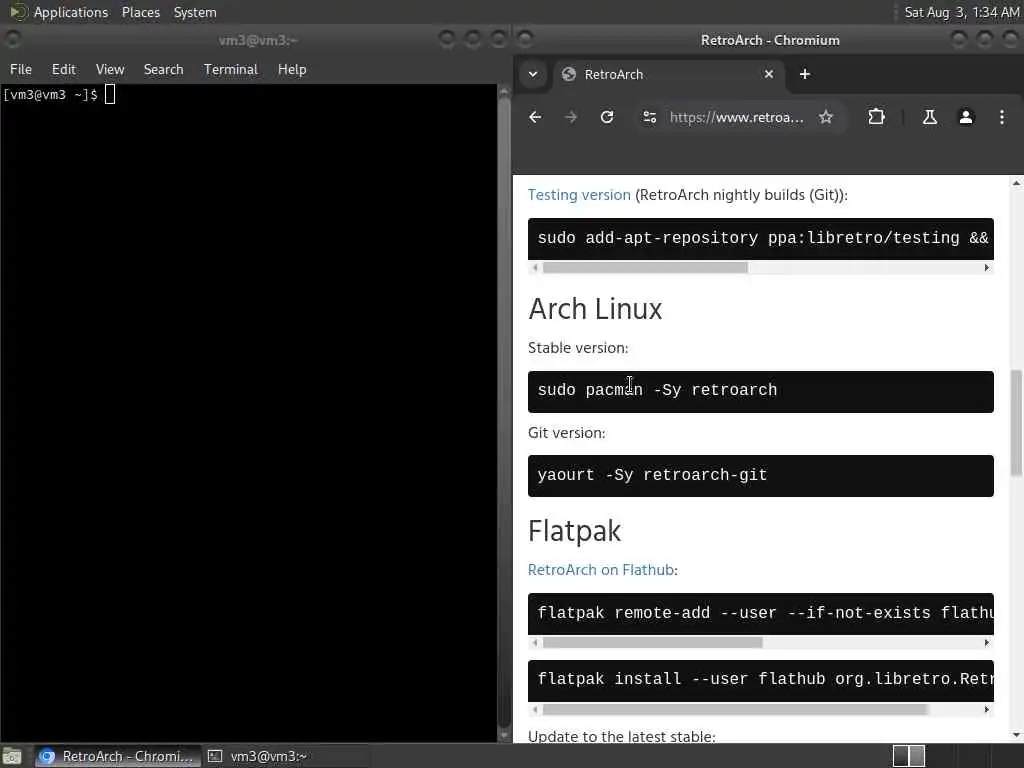Click the Chromium window menu button
1024x768 pixels.
526,39
